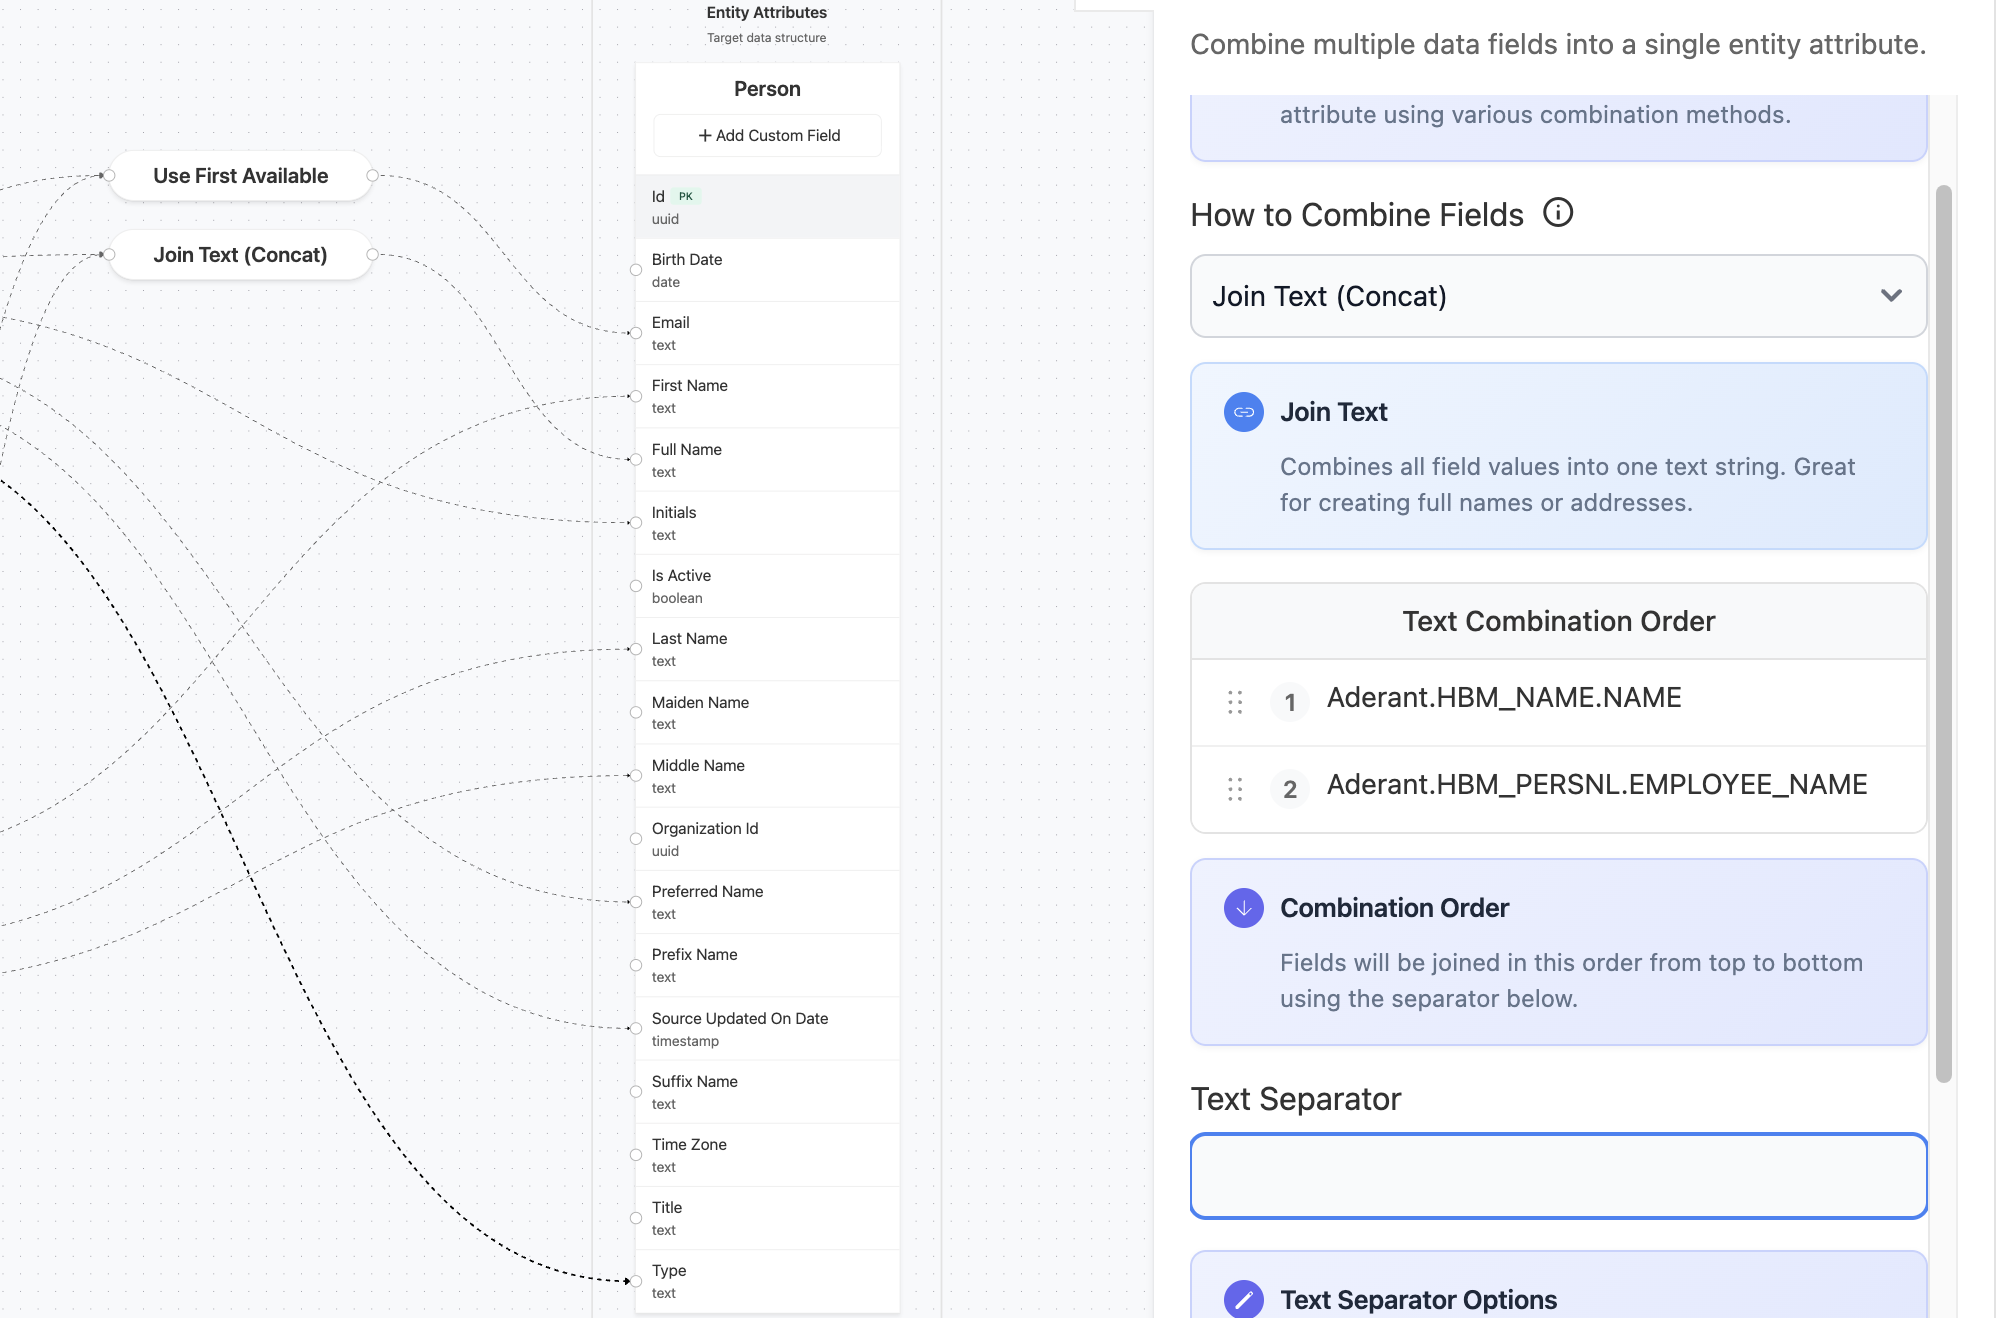Grab drag handle for EMPLOYEE_NAME row

click(x=1235, y=789)
